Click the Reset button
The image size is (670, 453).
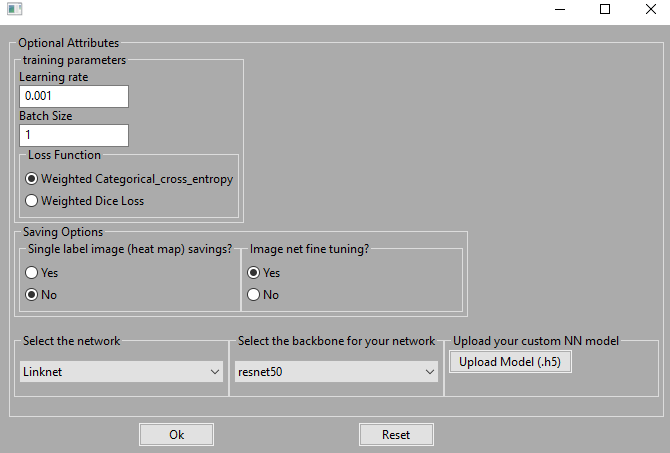point(396,435)
